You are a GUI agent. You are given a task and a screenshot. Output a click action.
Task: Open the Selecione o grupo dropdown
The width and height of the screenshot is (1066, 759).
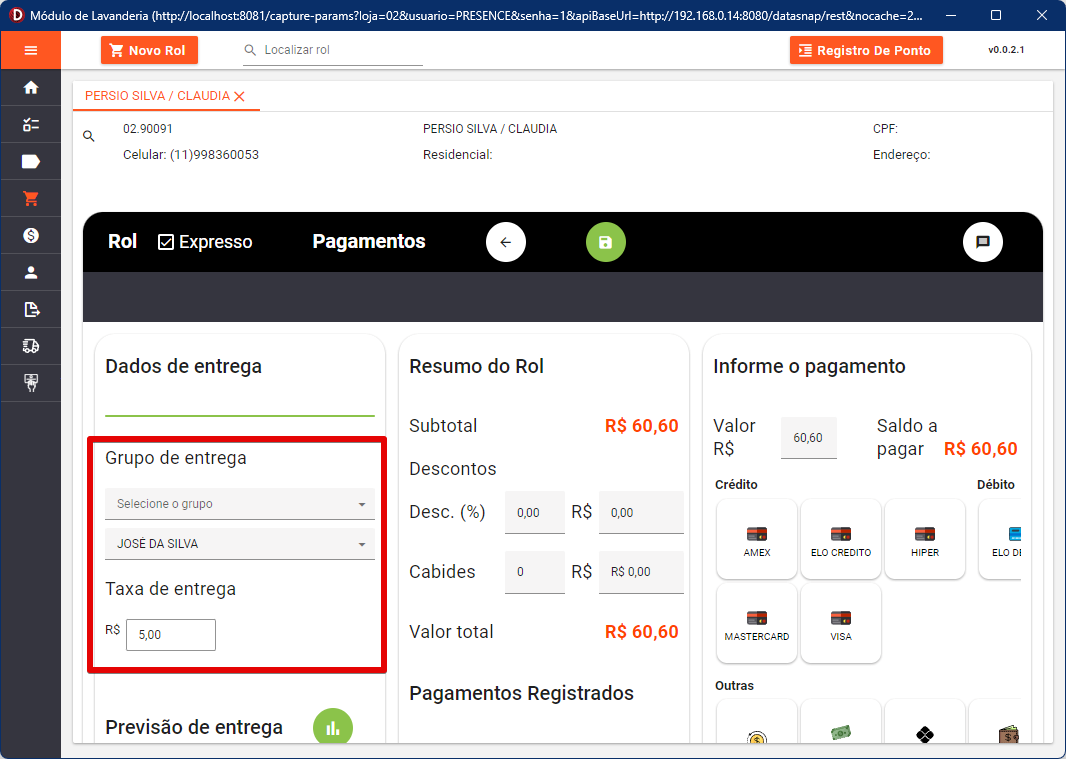[x=240, y=504]
